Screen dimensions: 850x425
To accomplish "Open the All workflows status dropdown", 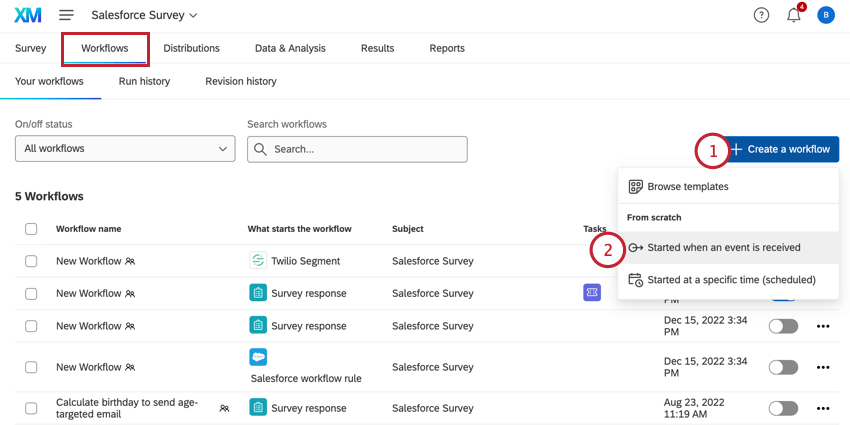I will coord(125,149).
